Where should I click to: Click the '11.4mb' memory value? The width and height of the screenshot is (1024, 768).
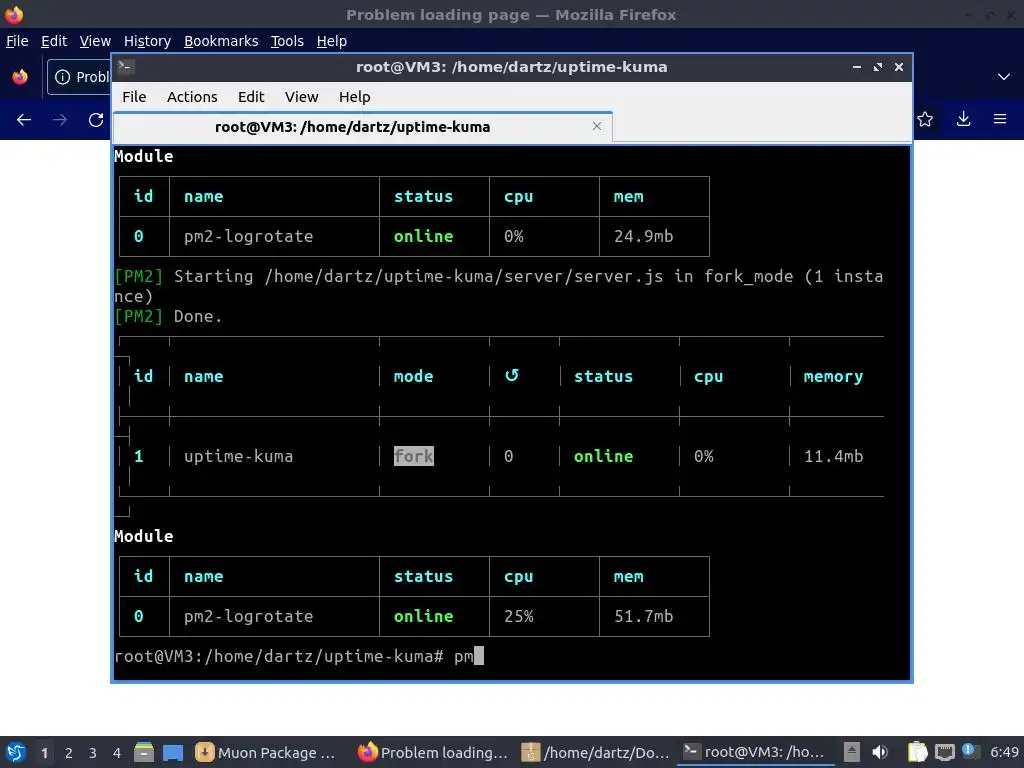(833, 456)
